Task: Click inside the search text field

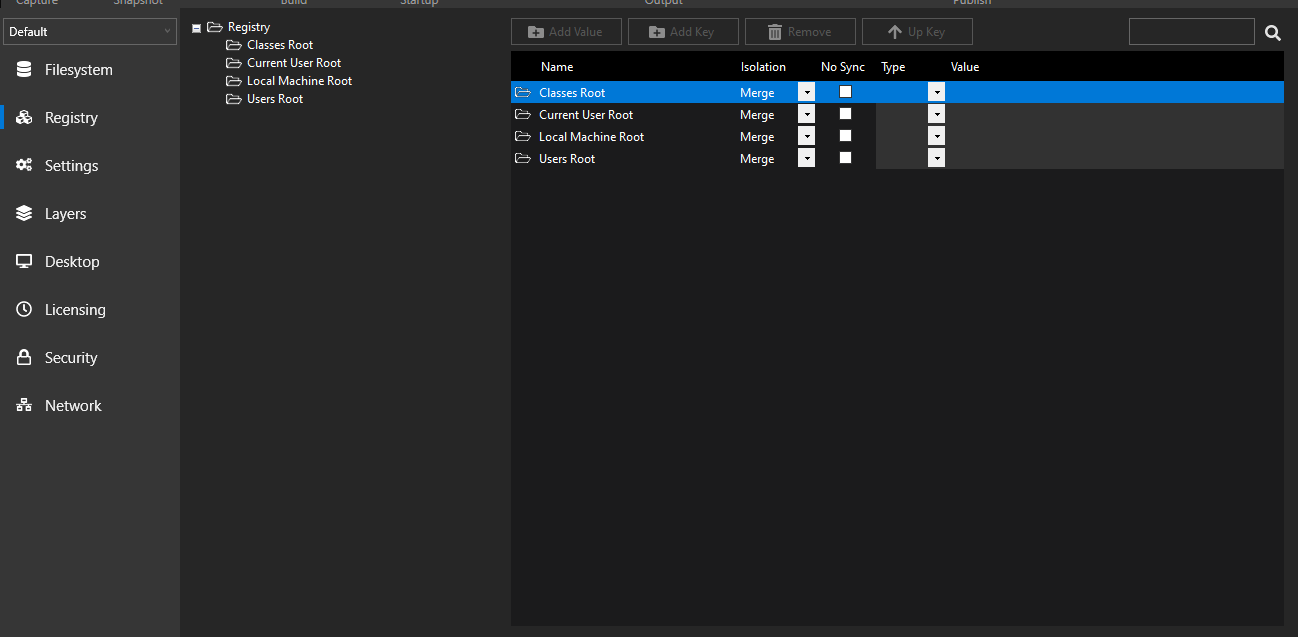Action: (1191, 31)
